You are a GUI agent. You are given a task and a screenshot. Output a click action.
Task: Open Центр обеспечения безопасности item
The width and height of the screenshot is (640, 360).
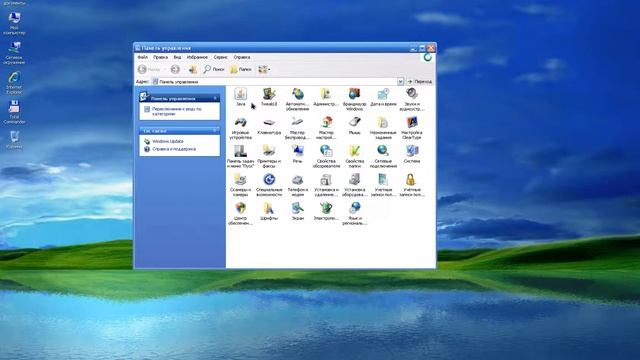click(x=240, y=213)
